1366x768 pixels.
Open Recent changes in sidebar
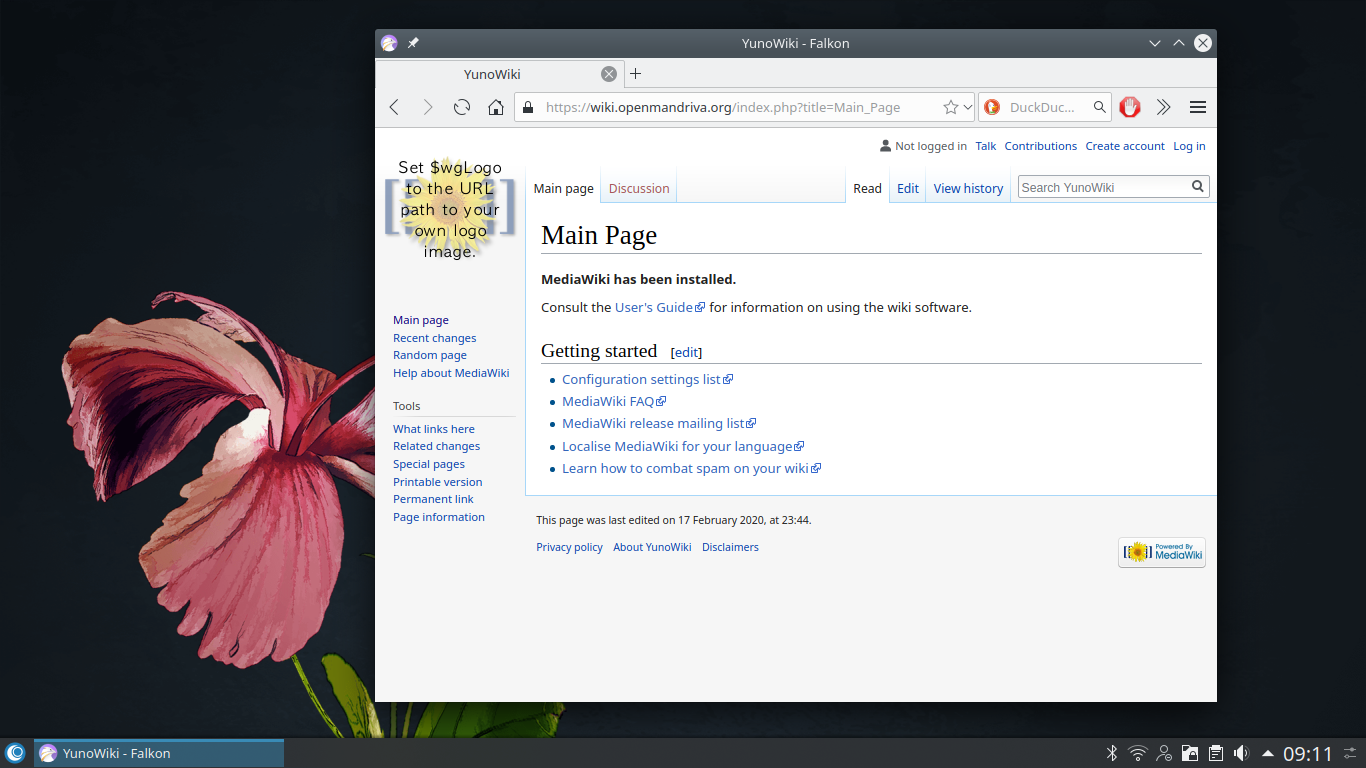pyautogui.click(x=434, y=338)
